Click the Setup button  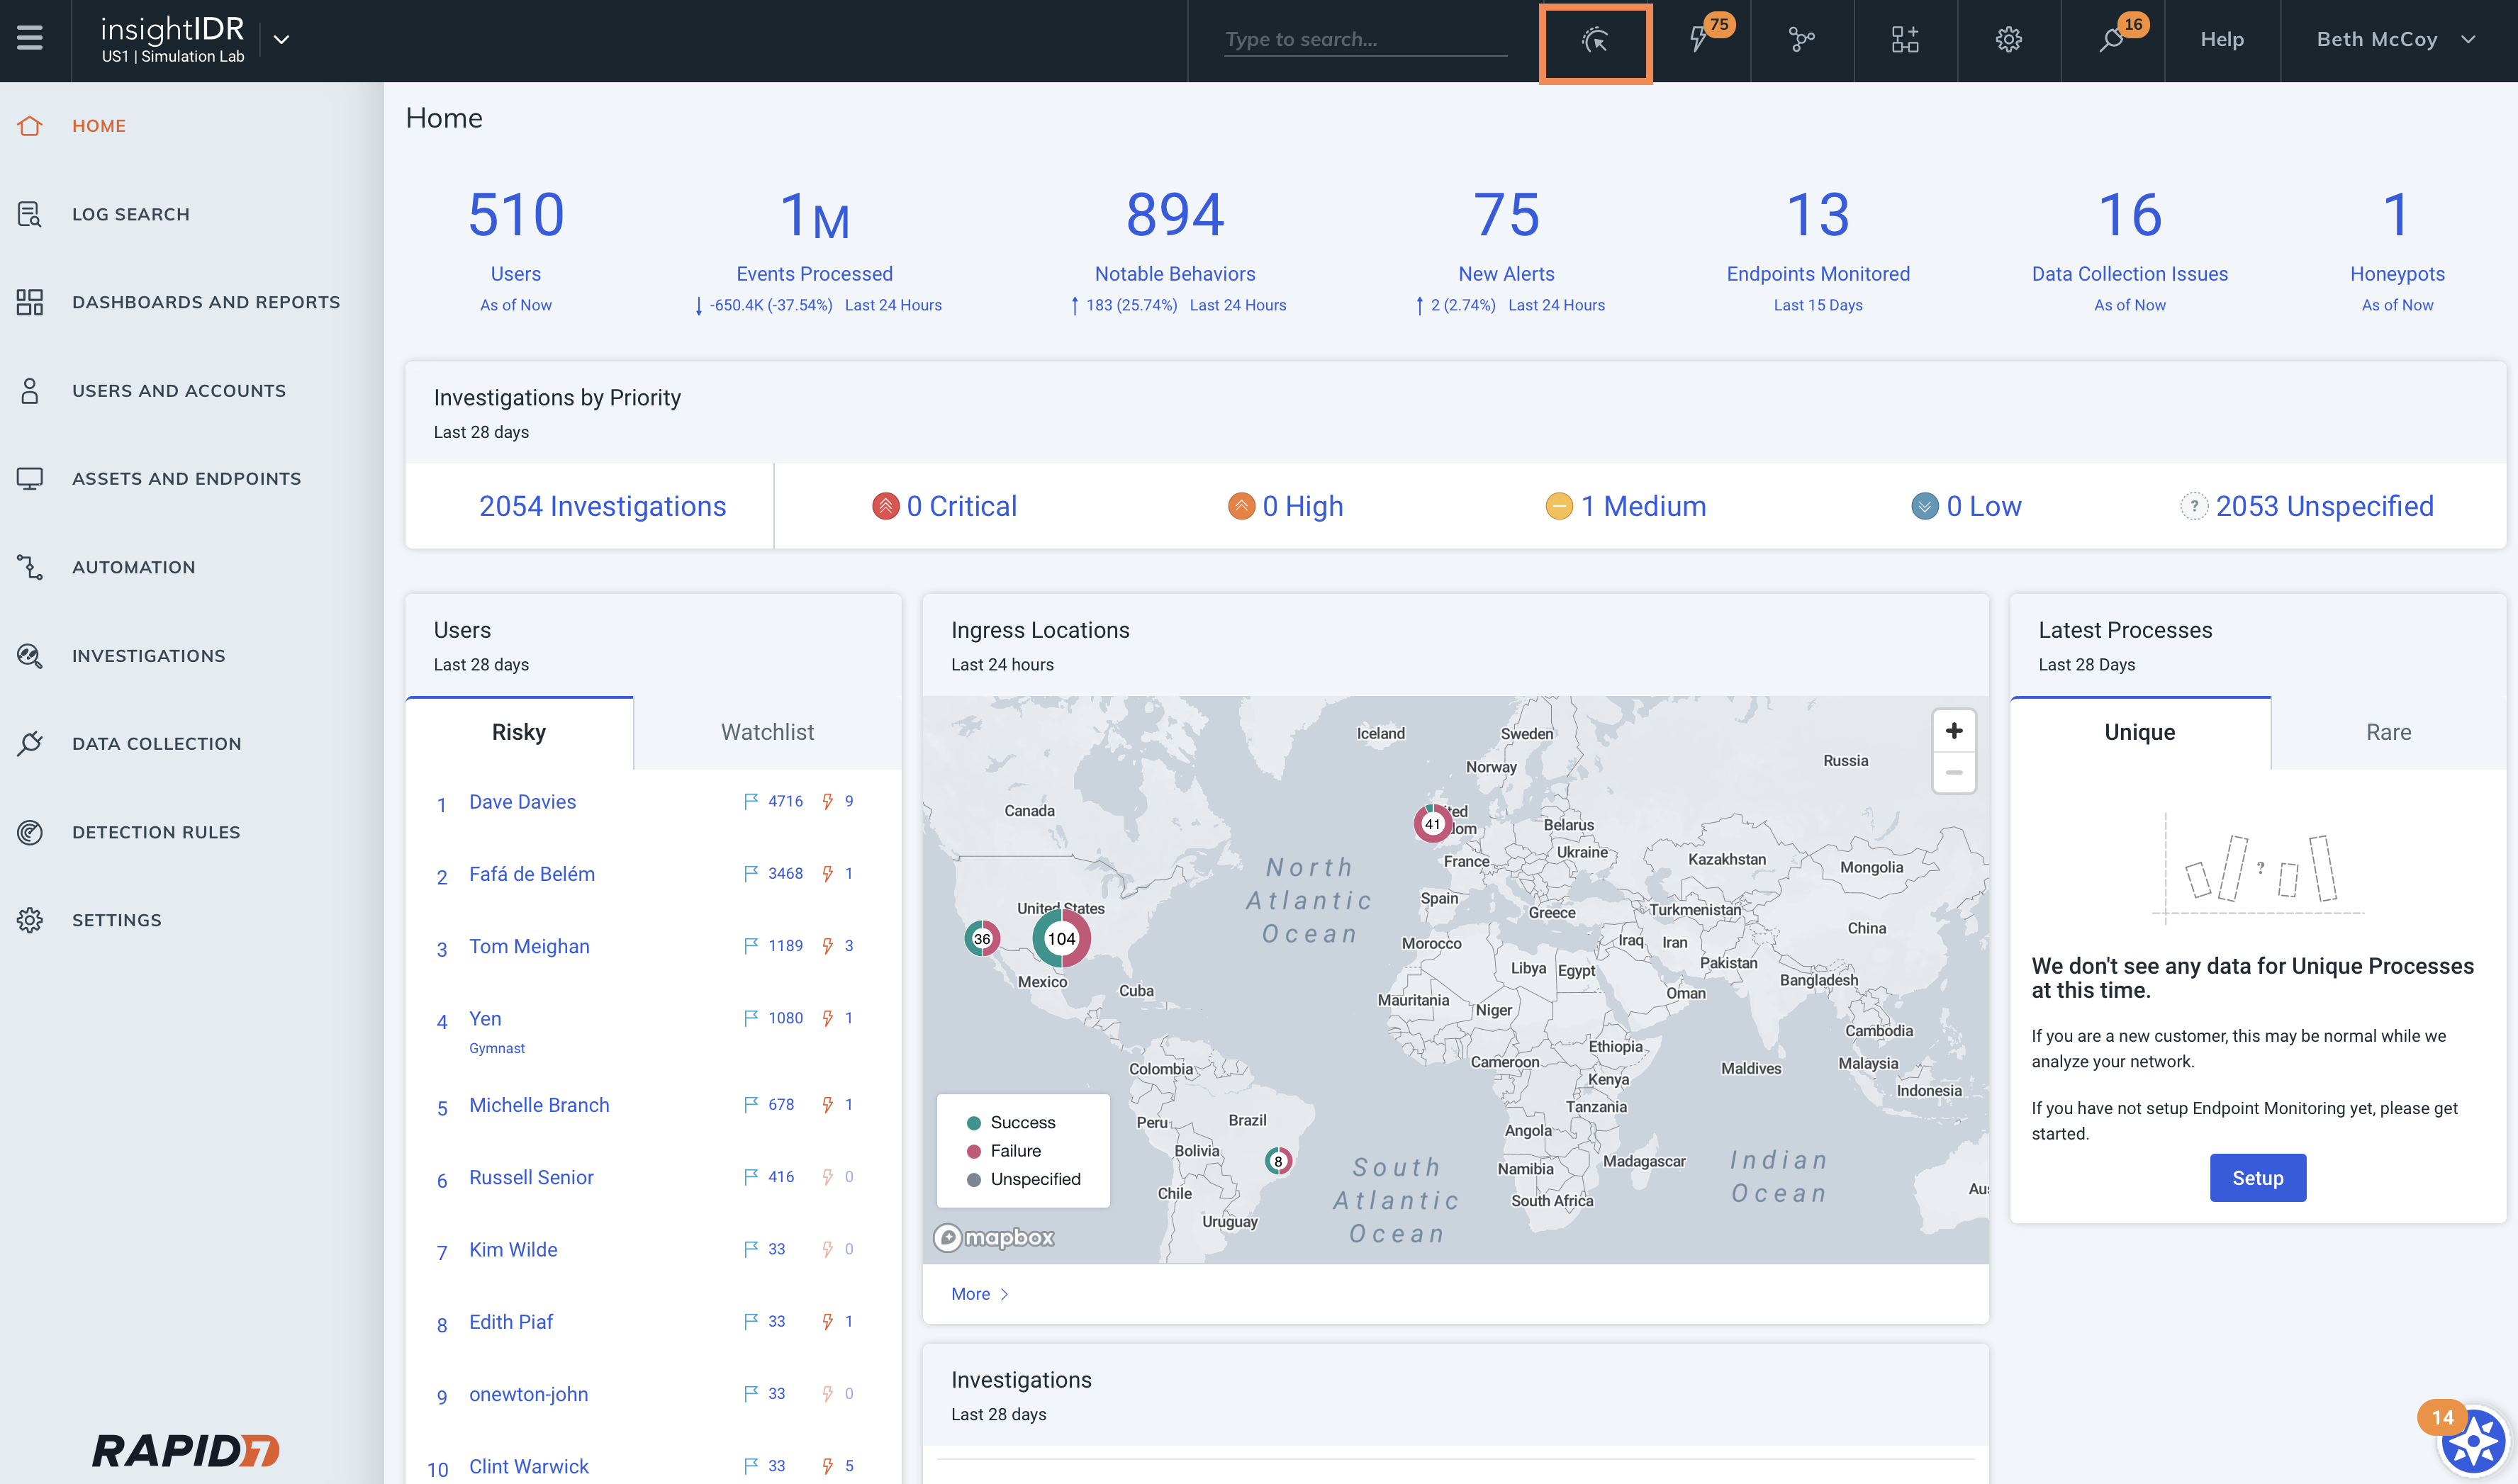(2257, 1178)
